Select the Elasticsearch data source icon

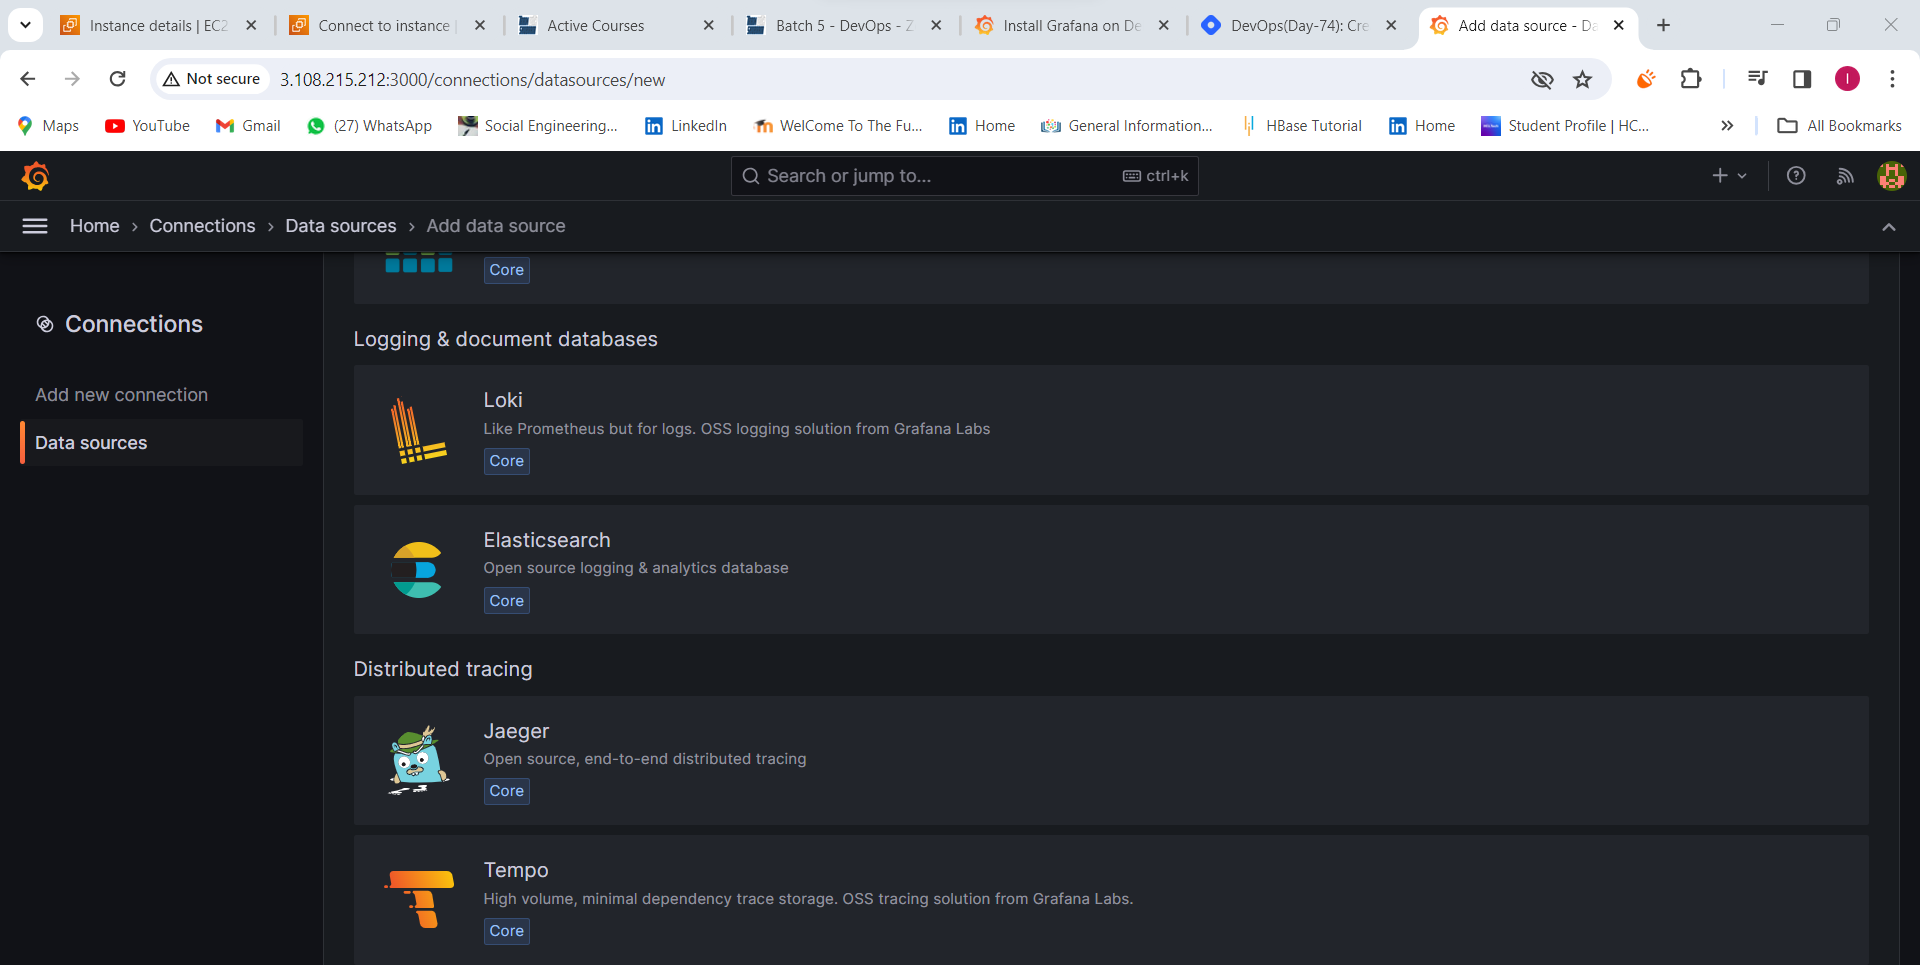point(418,570)
